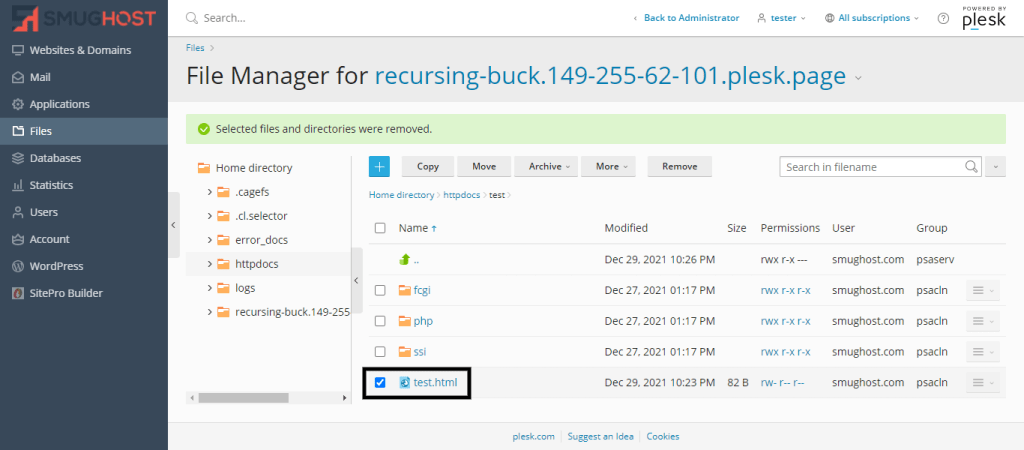Image resolution: width=1024 pixels, height=450 pixels.
Task: Open Websites & Domains in sidebar
Action: 84,50
